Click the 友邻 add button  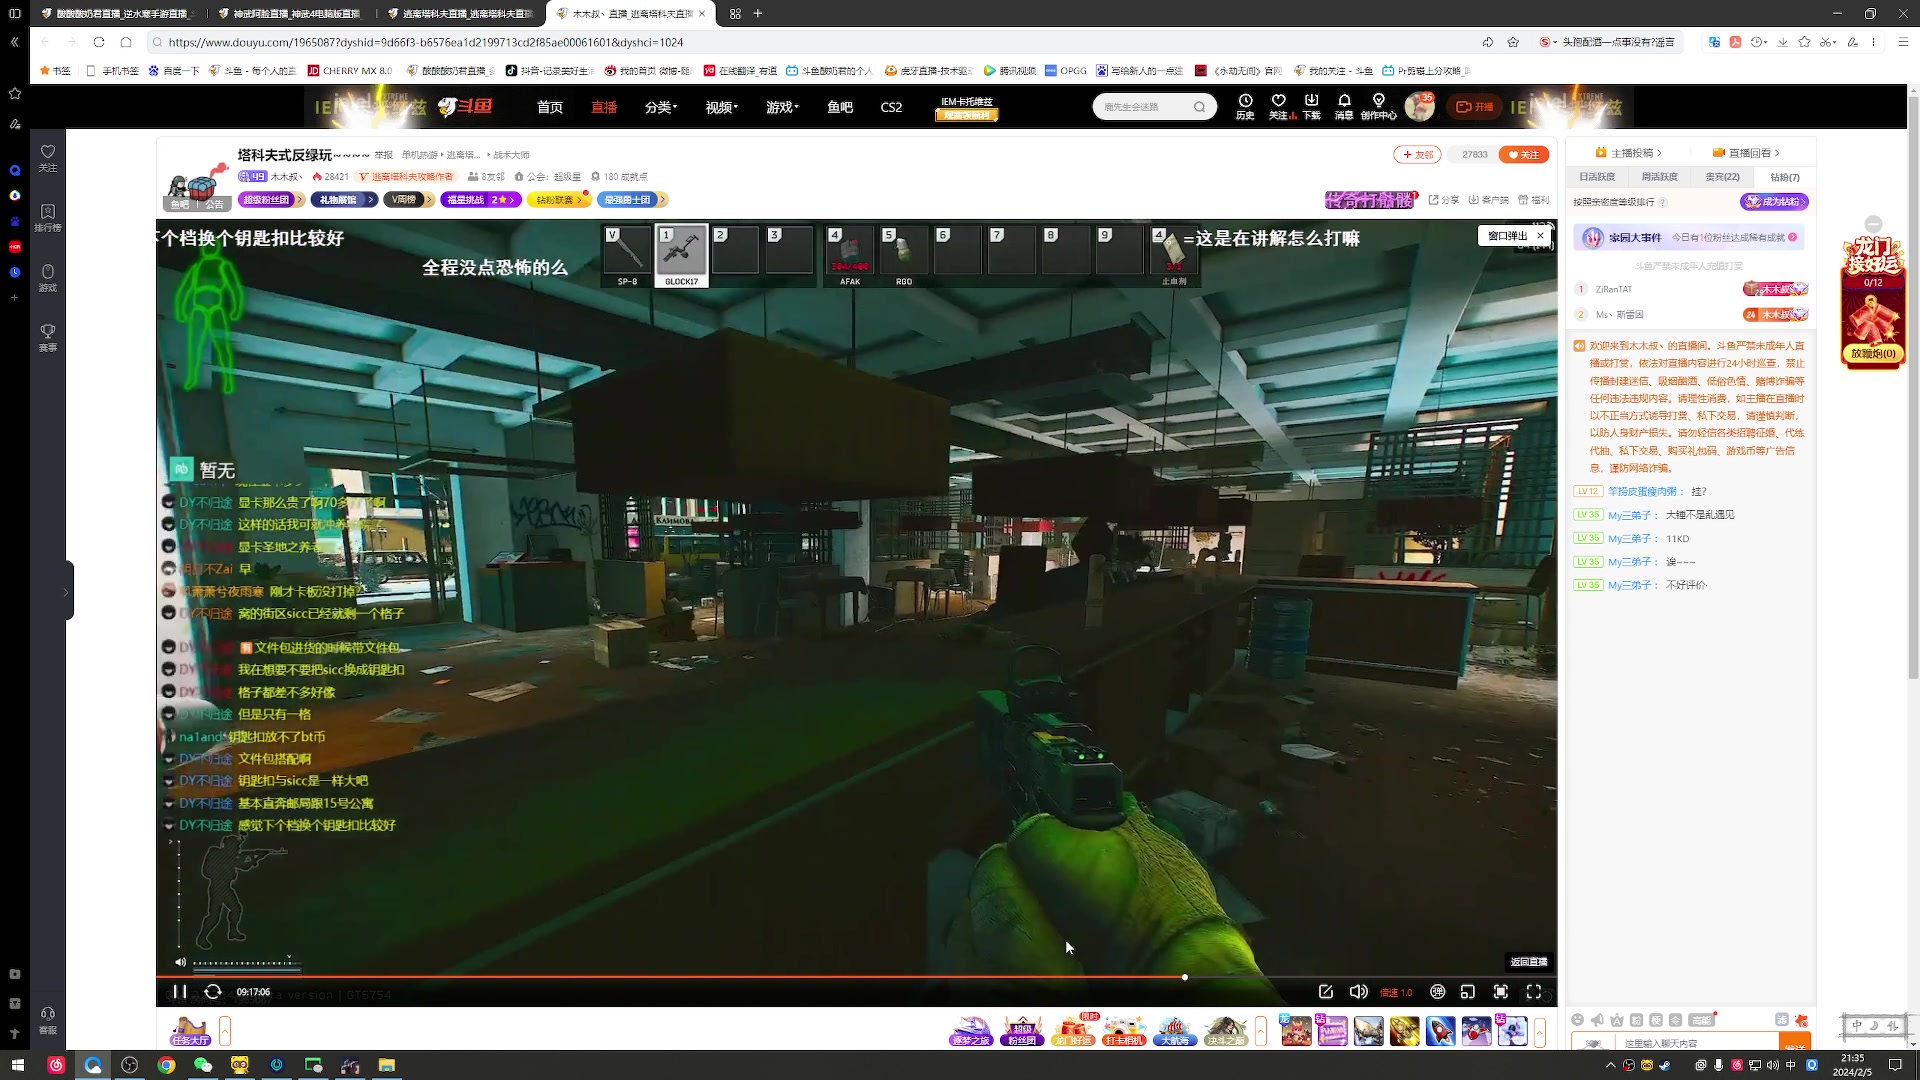coord(1417,155)
